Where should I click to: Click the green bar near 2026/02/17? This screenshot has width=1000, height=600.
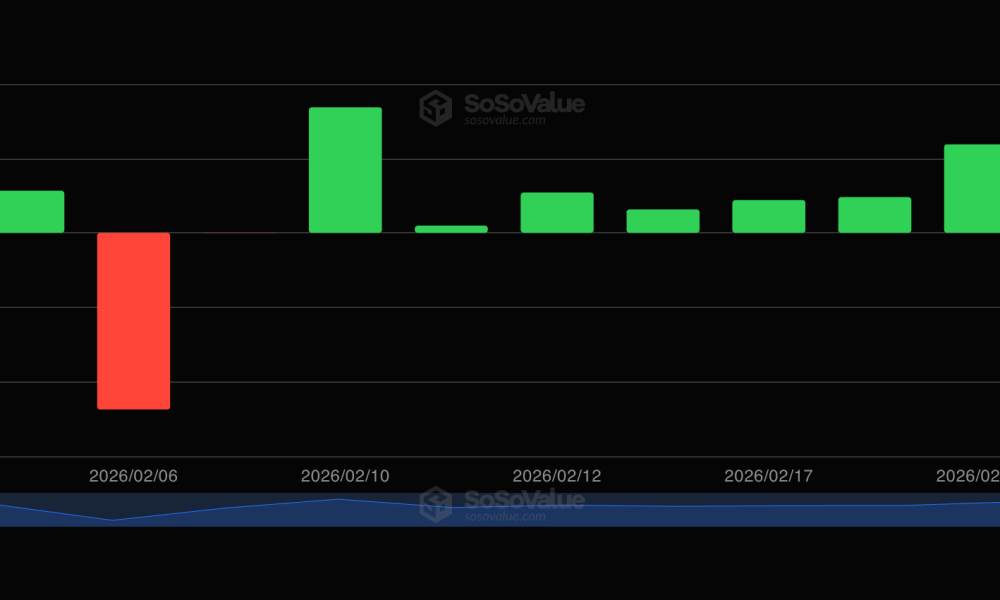(768, 215)
